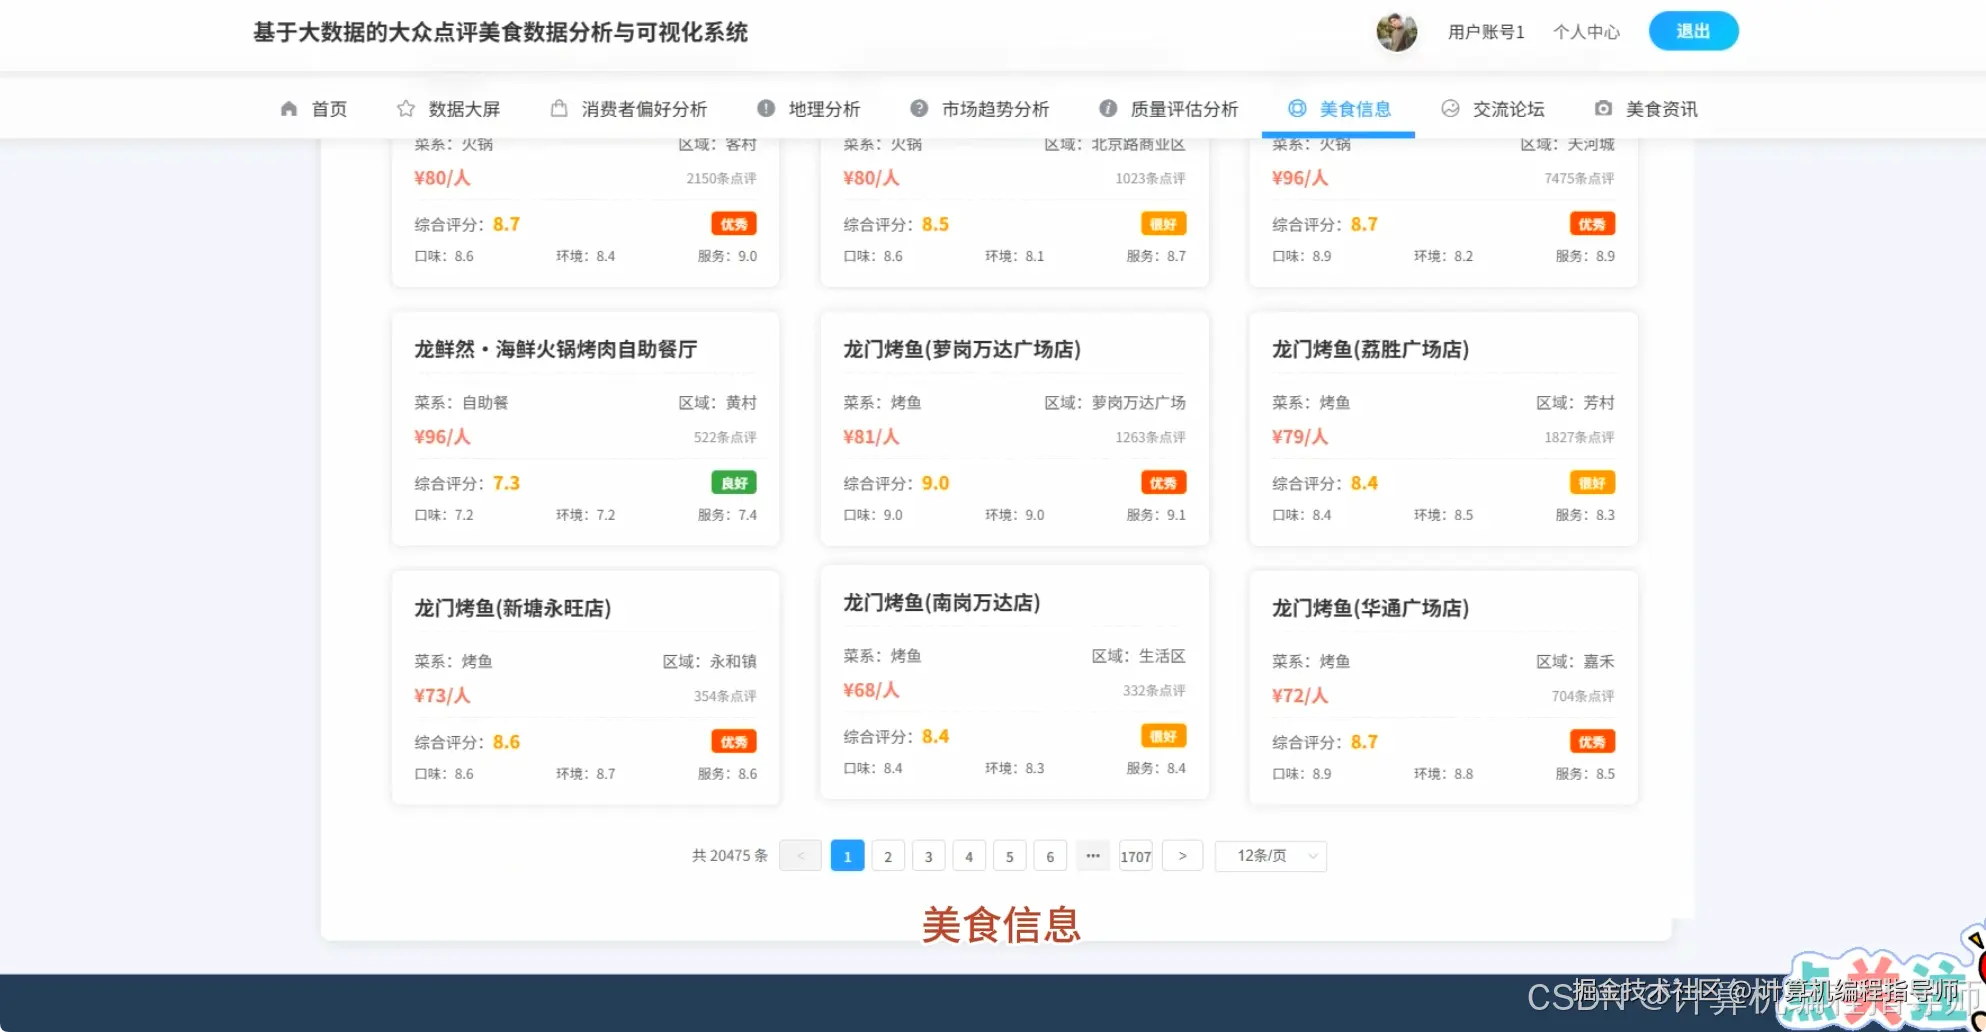The width and height of the screenshot is (1986, 1032).
Task: Select the star icon for 数据大屏
Action: click(x=405, y=108)
